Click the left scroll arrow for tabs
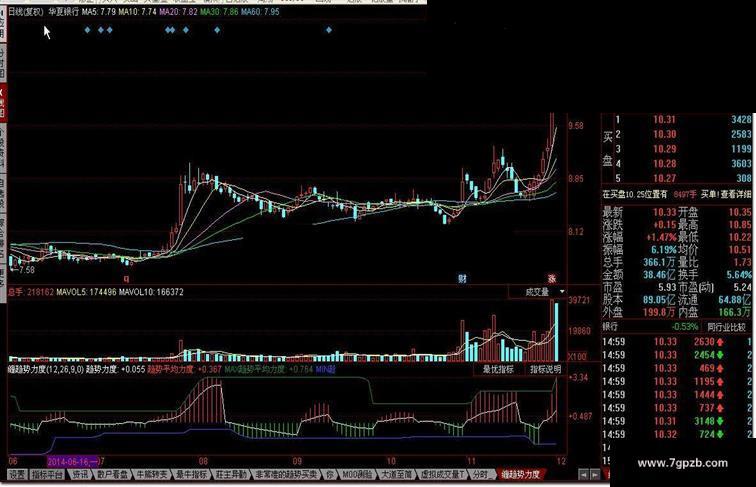This screenshot has width=756, height=487. [583, 475]
